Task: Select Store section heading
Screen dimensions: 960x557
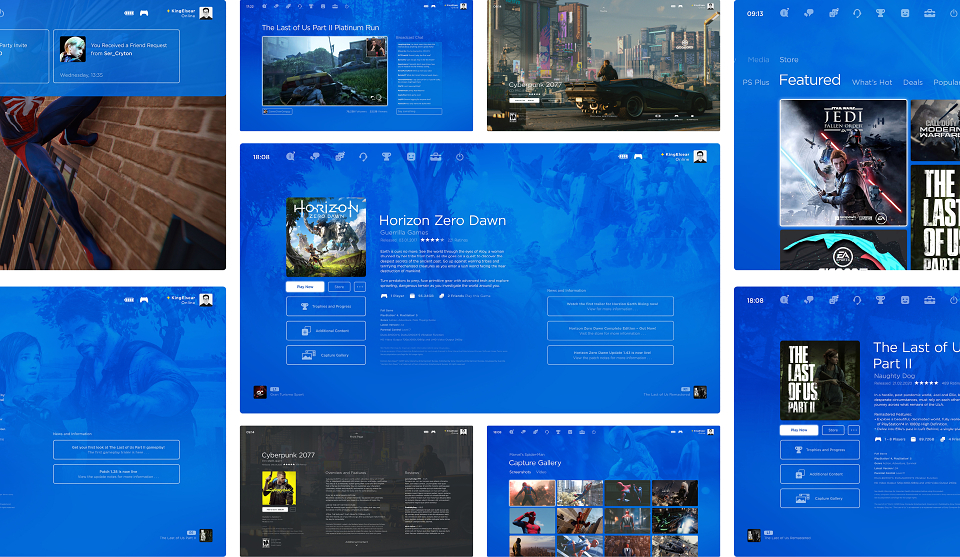Action: click(789, 59)
